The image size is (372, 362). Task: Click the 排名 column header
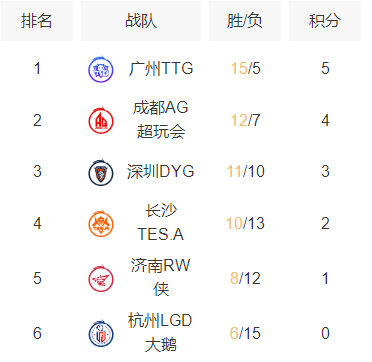[37, 21]
